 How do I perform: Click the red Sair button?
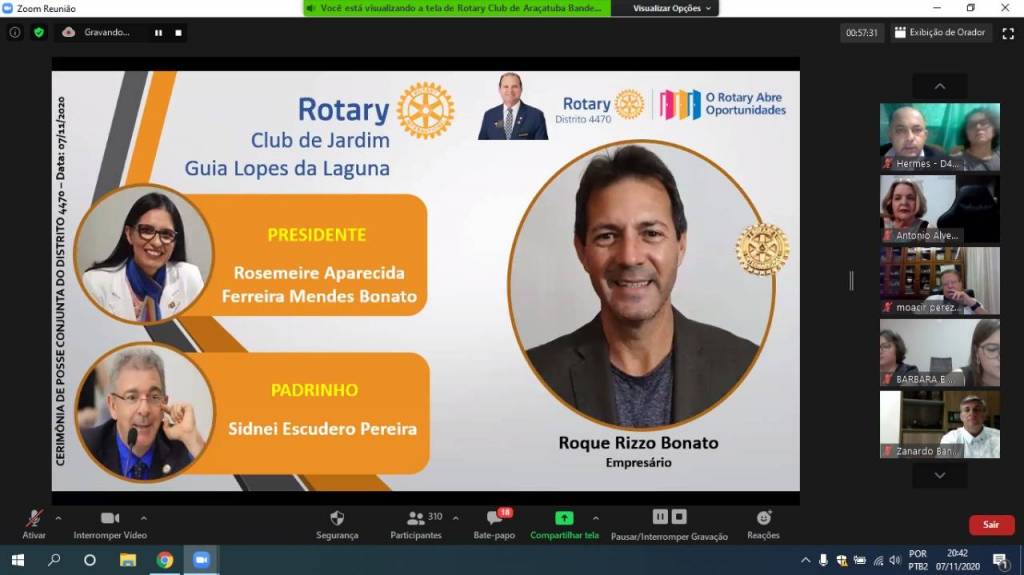coord(990,524)
